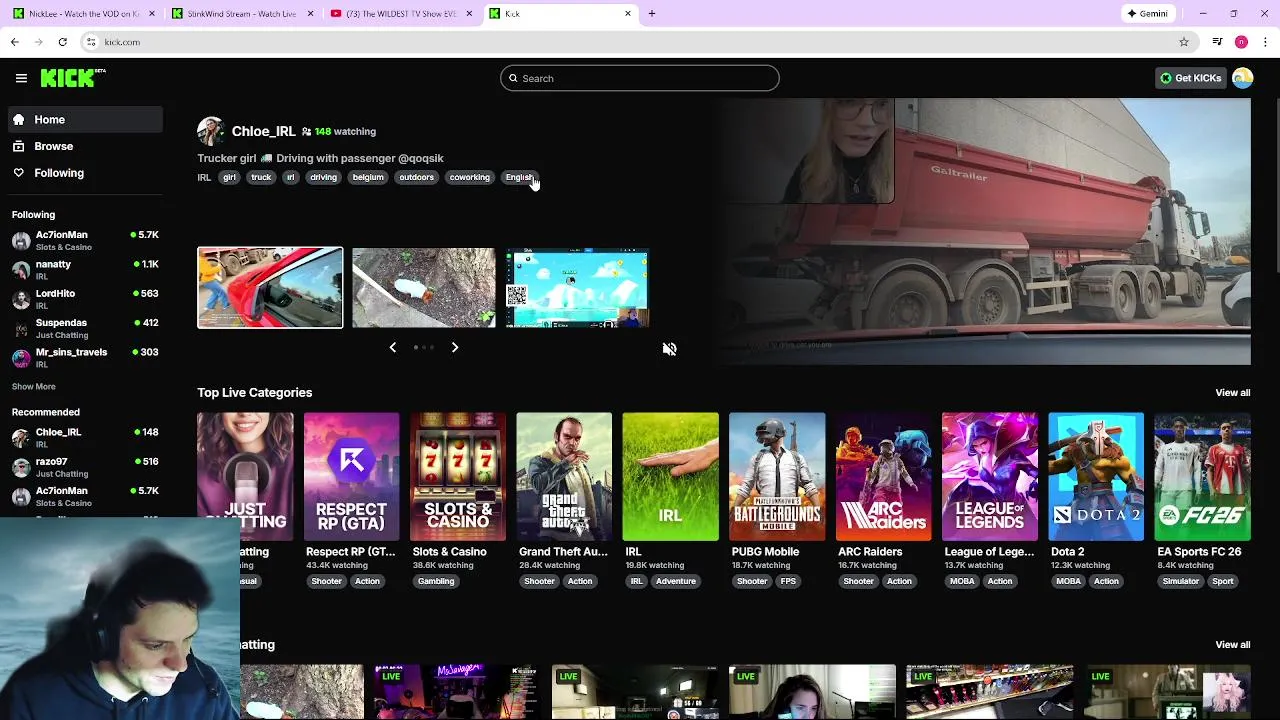Open a new browser tab

pyautogui.click(x=652, y=13)
